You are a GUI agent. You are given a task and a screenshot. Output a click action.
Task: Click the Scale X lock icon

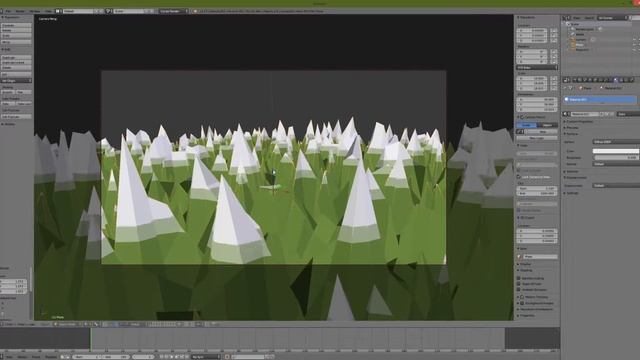click(553, 78)
